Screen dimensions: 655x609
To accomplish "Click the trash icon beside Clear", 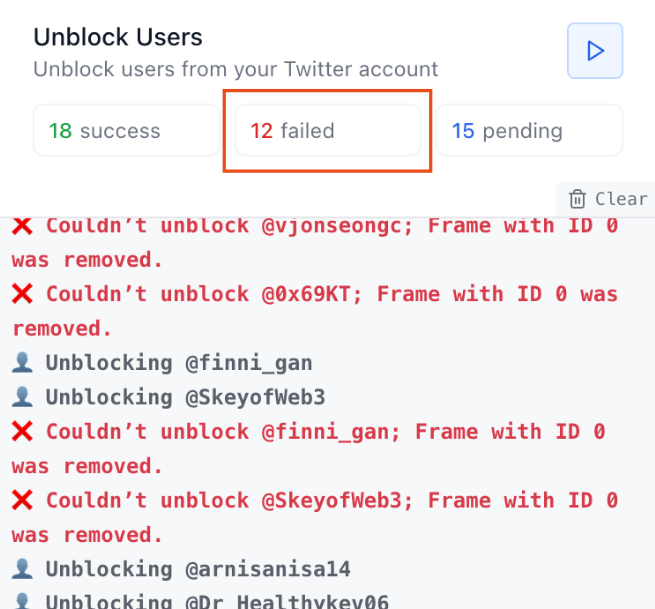I will pos(577,199).
